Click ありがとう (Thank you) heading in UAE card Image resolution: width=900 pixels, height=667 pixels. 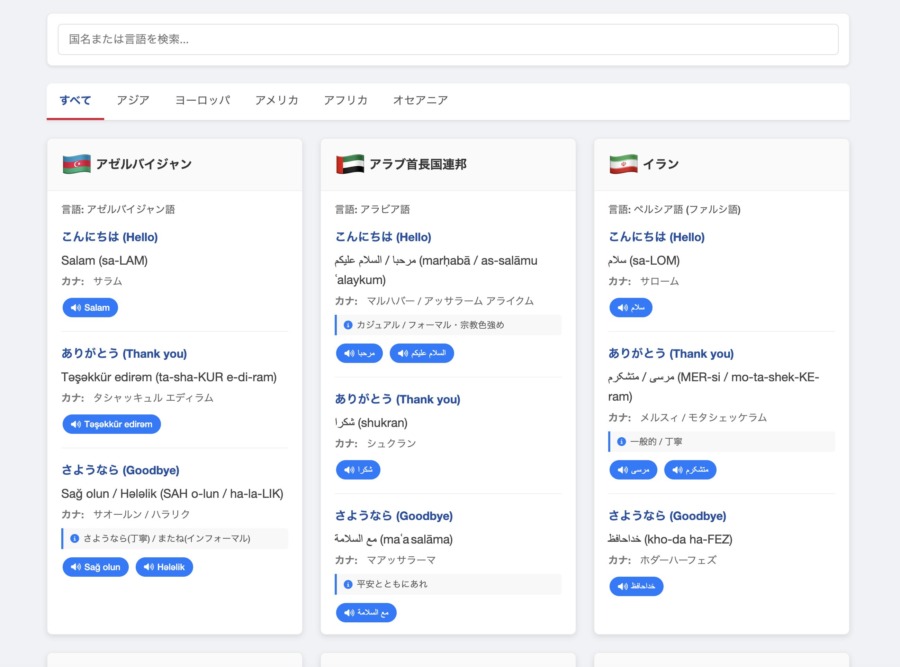point(398,399)
